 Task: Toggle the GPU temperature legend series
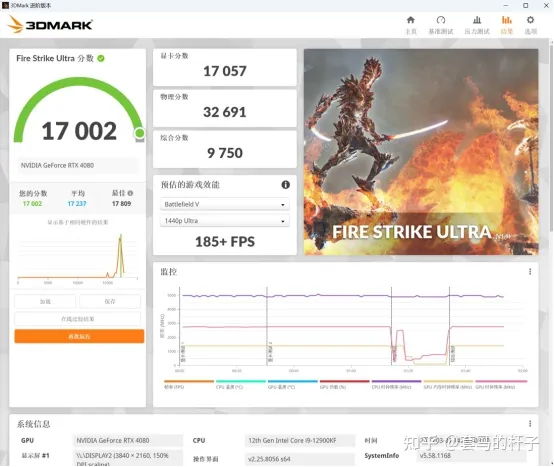point(293,384)
